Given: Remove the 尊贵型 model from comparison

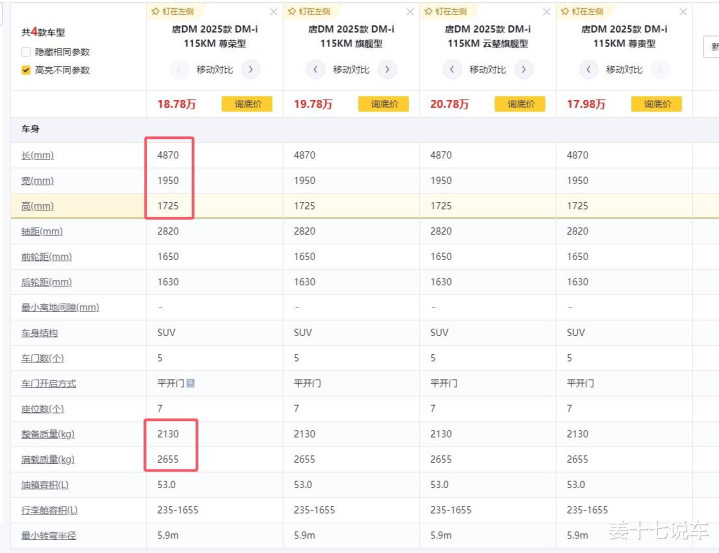Looking at the screenshot, I should (x=683, y=12).
